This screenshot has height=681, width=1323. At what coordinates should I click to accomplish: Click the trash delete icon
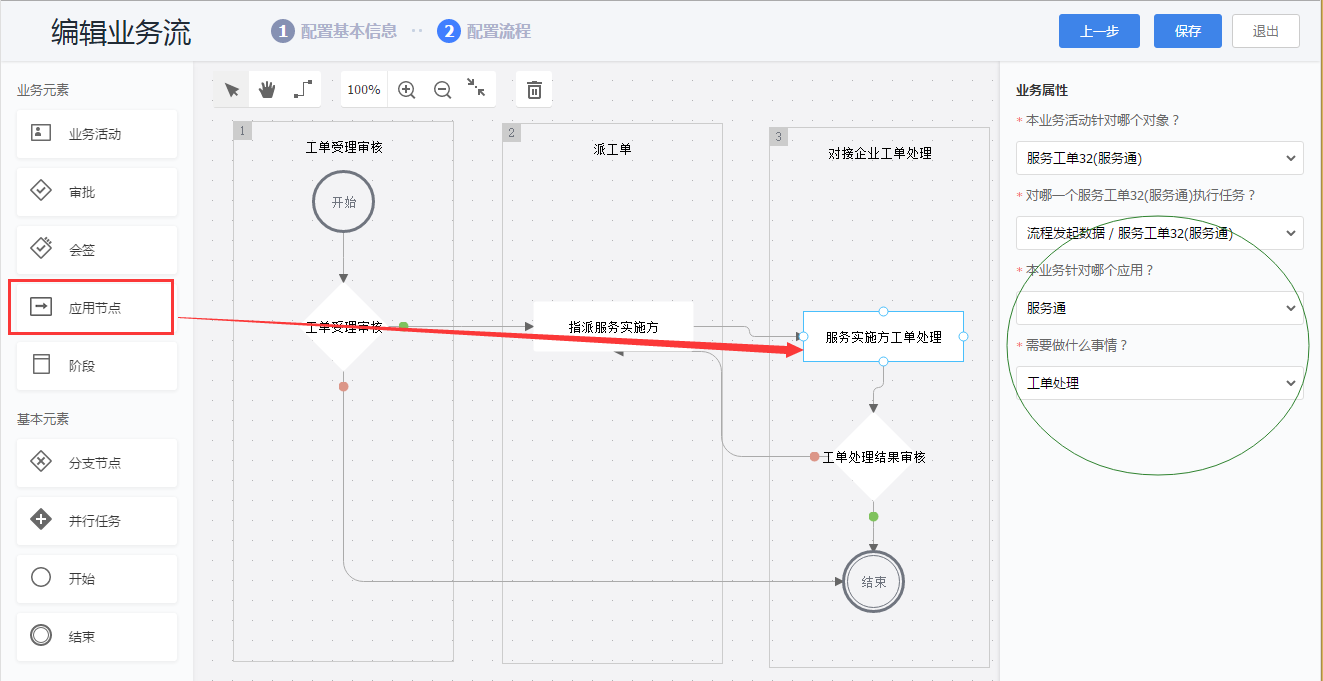534,90
